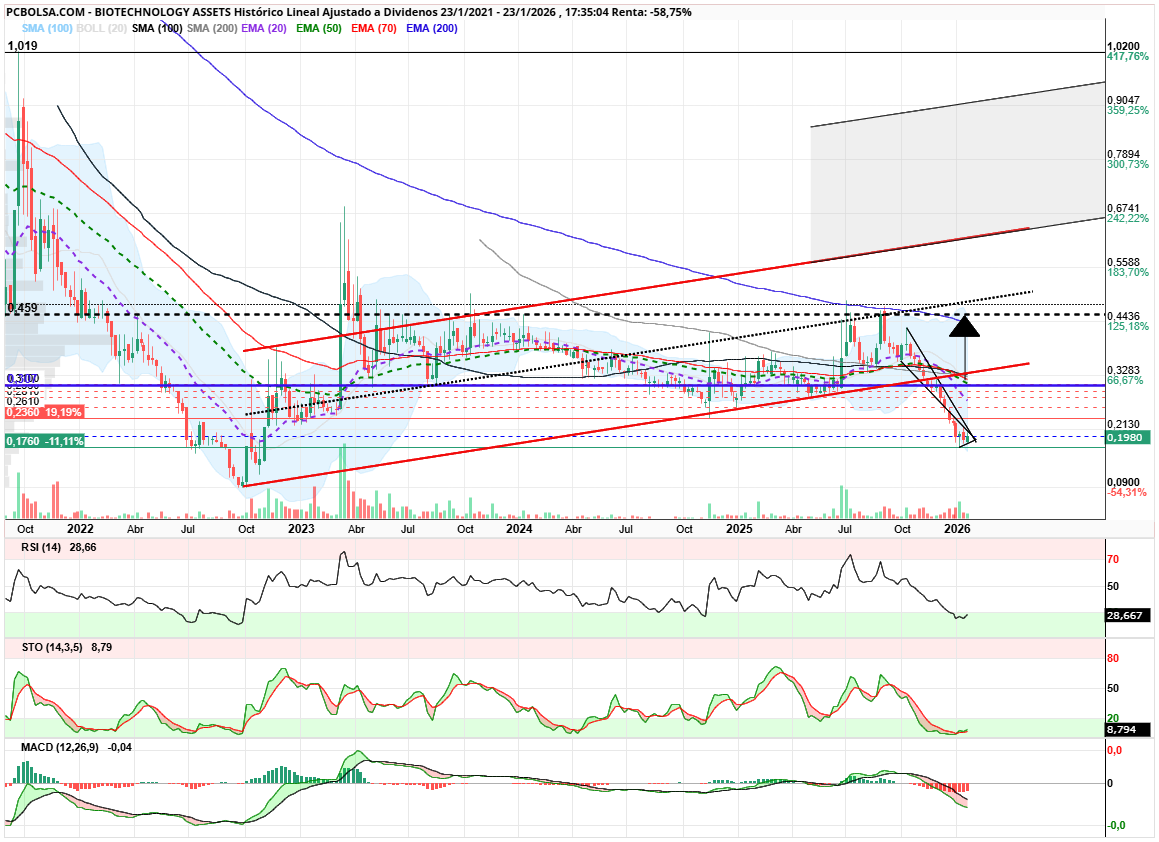This screenshot has width=1159, height=842.
Task: Click the 0,459 dotted level label
Action: [x=22, y=308]
